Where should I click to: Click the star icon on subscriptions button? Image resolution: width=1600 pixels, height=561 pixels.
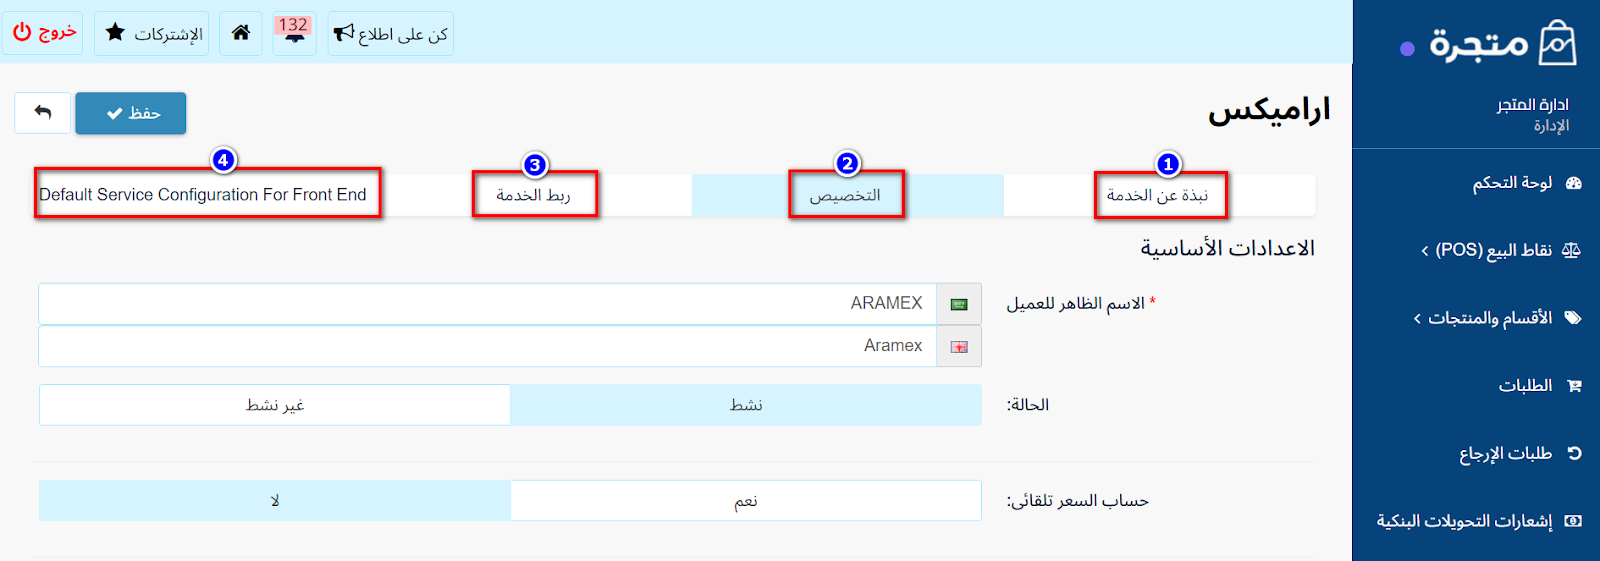point(115,33)
